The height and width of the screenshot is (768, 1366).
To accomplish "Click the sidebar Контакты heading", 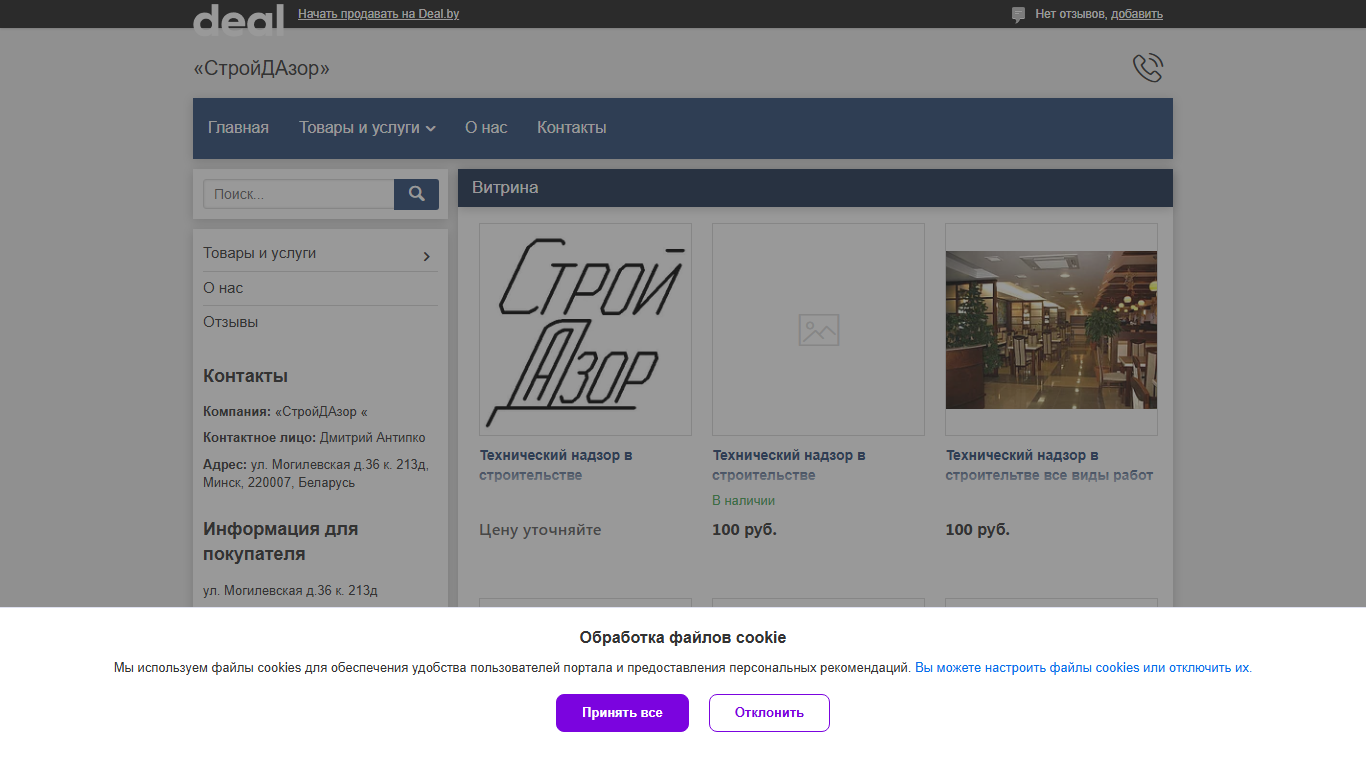I will (x=245, y=376).
